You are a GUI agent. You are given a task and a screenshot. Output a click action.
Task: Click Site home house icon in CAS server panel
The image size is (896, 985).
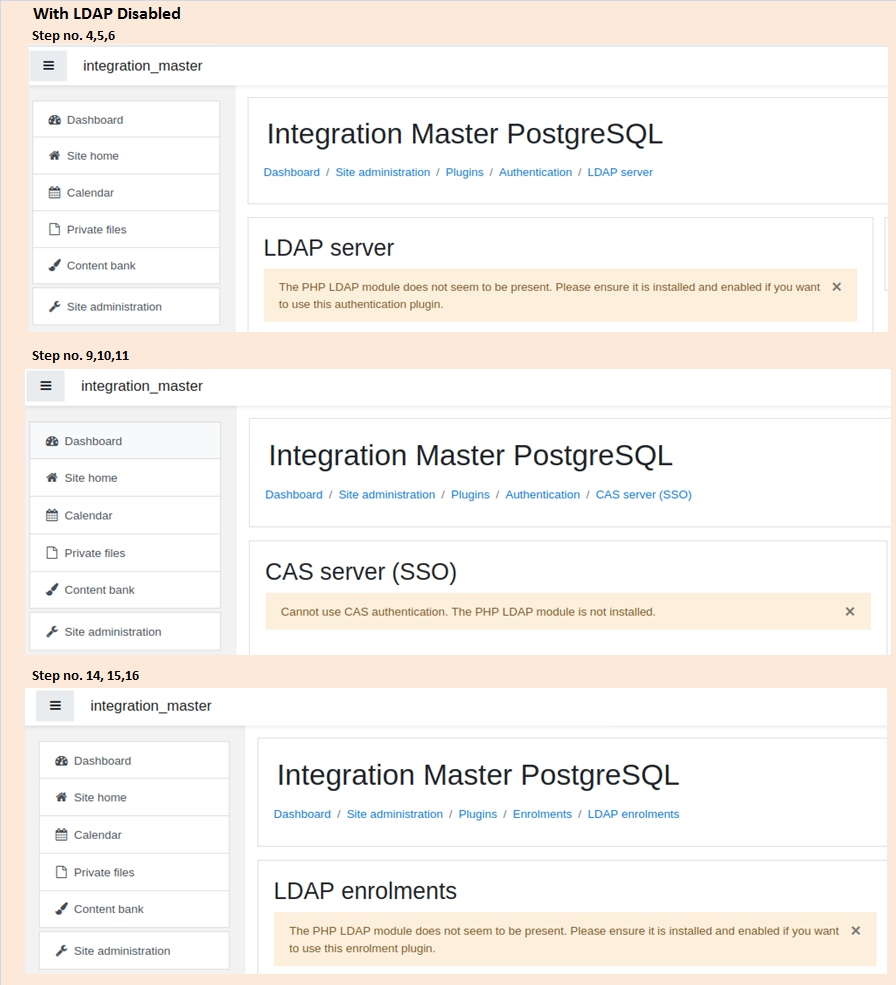(52, 477)
